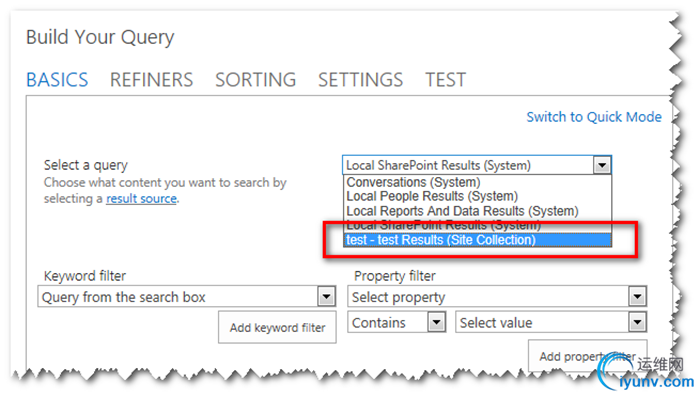Open the TEST tab
Image resolution: width=700 pixels, height=398 pixels.
[x=445, y=80]
